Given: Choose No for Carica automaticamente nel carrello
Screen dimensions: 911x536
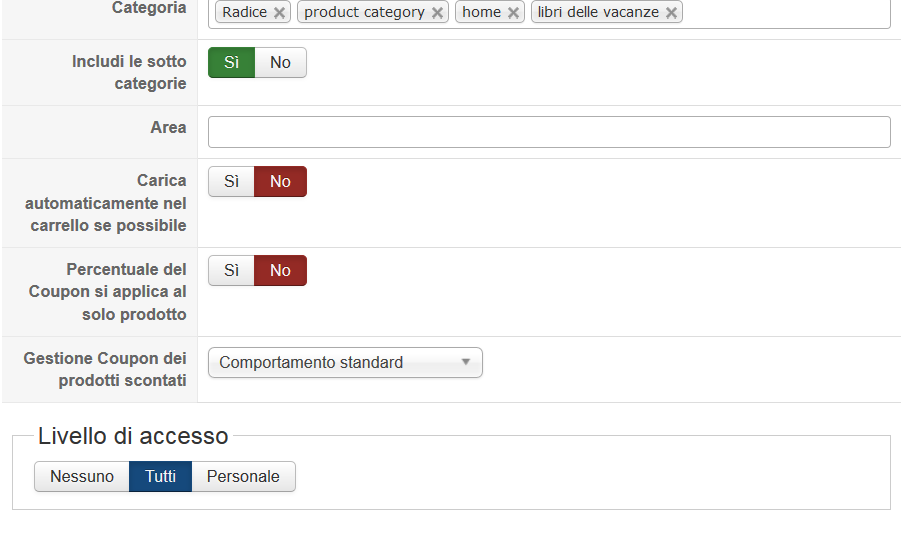Looking at the screenshot, I should pyautogui.click(x=280, y=182).
